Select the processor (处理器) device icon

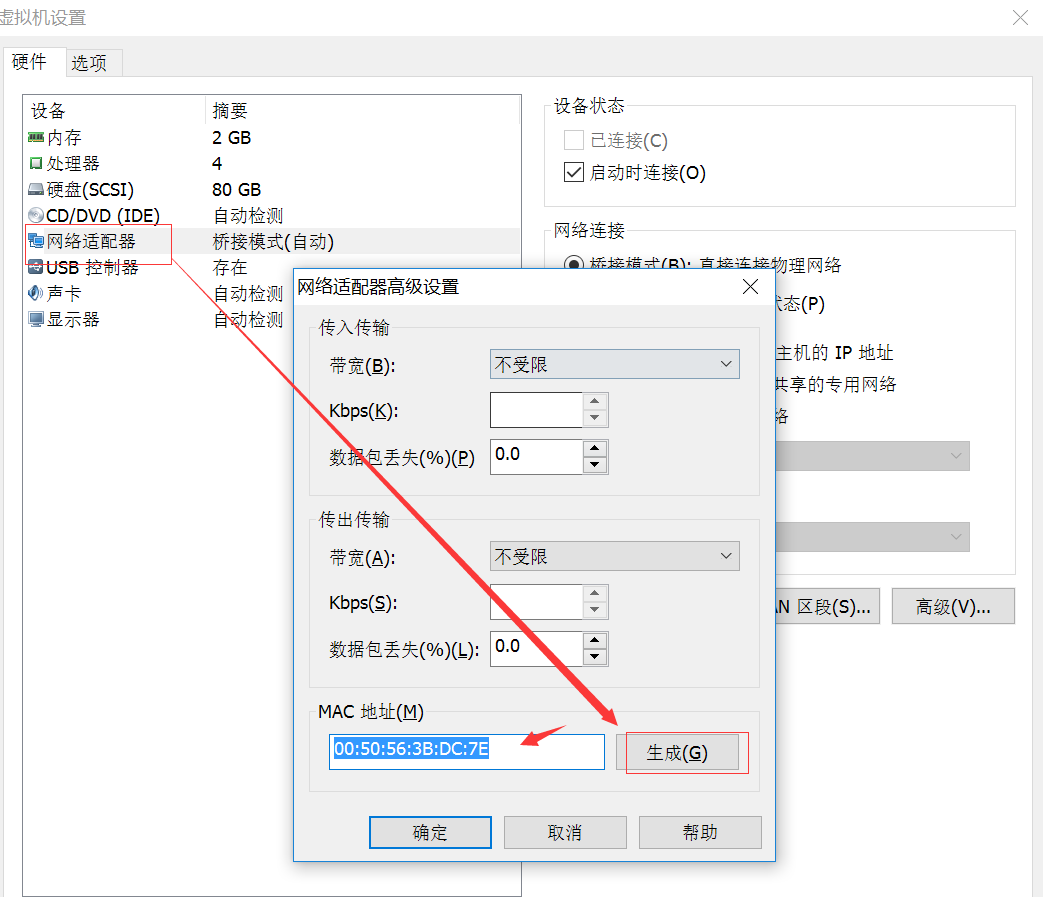pos(36,163)
